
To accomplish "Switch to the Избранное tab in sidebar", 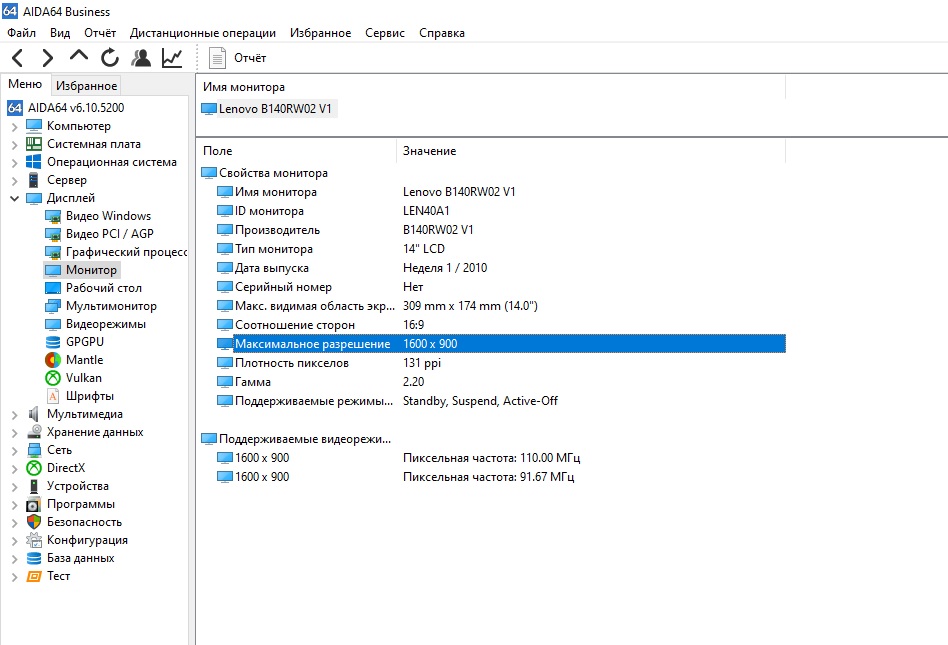I will point(86,86).
